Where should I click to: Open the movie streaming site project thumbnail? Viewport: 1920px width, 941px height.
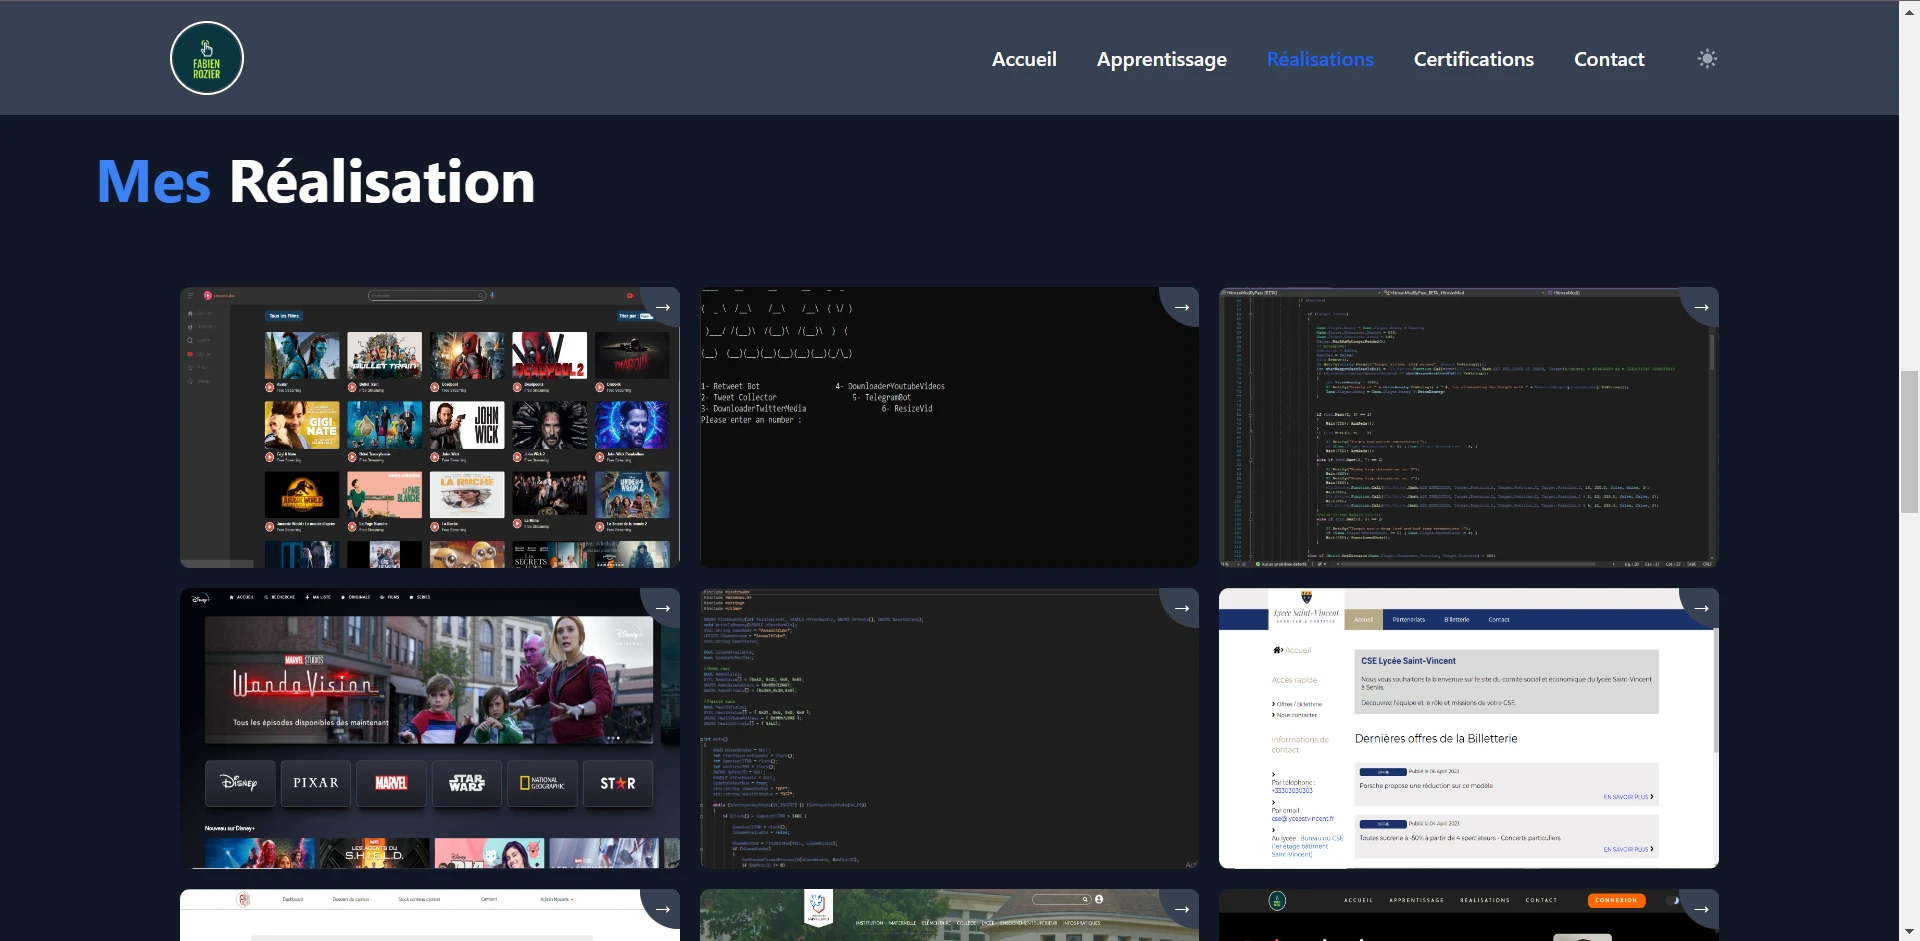tap(430, 428)
